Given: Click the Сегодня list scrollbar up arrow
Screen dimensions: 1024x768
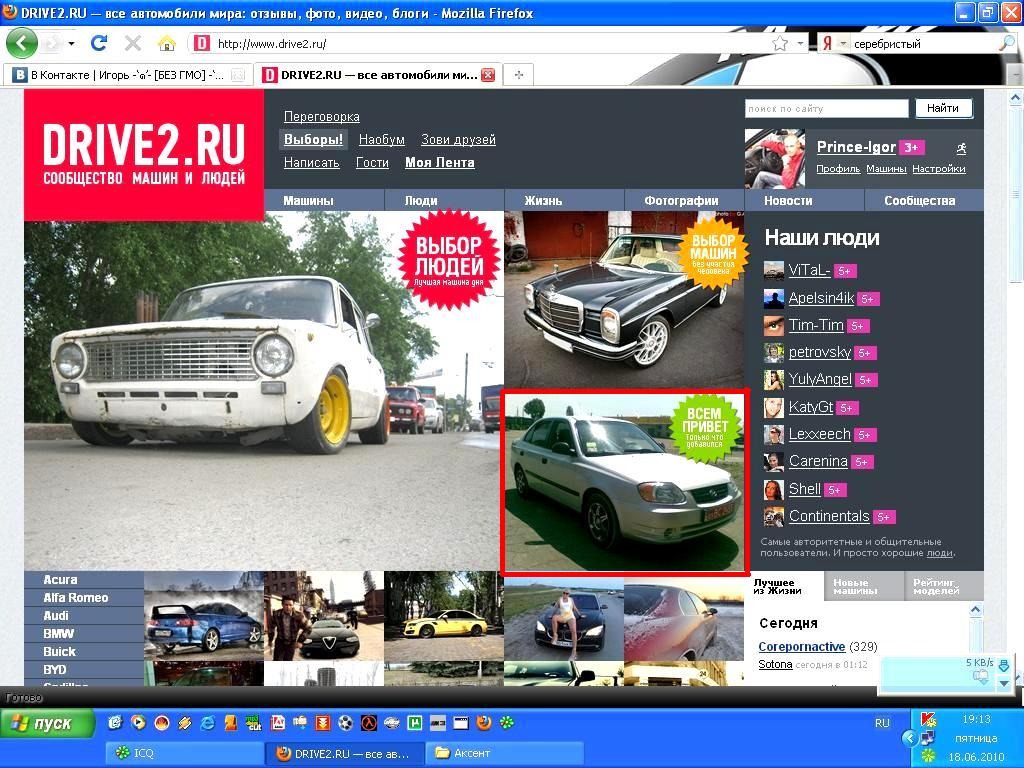Looking at the screenshot, I should 976,610.
